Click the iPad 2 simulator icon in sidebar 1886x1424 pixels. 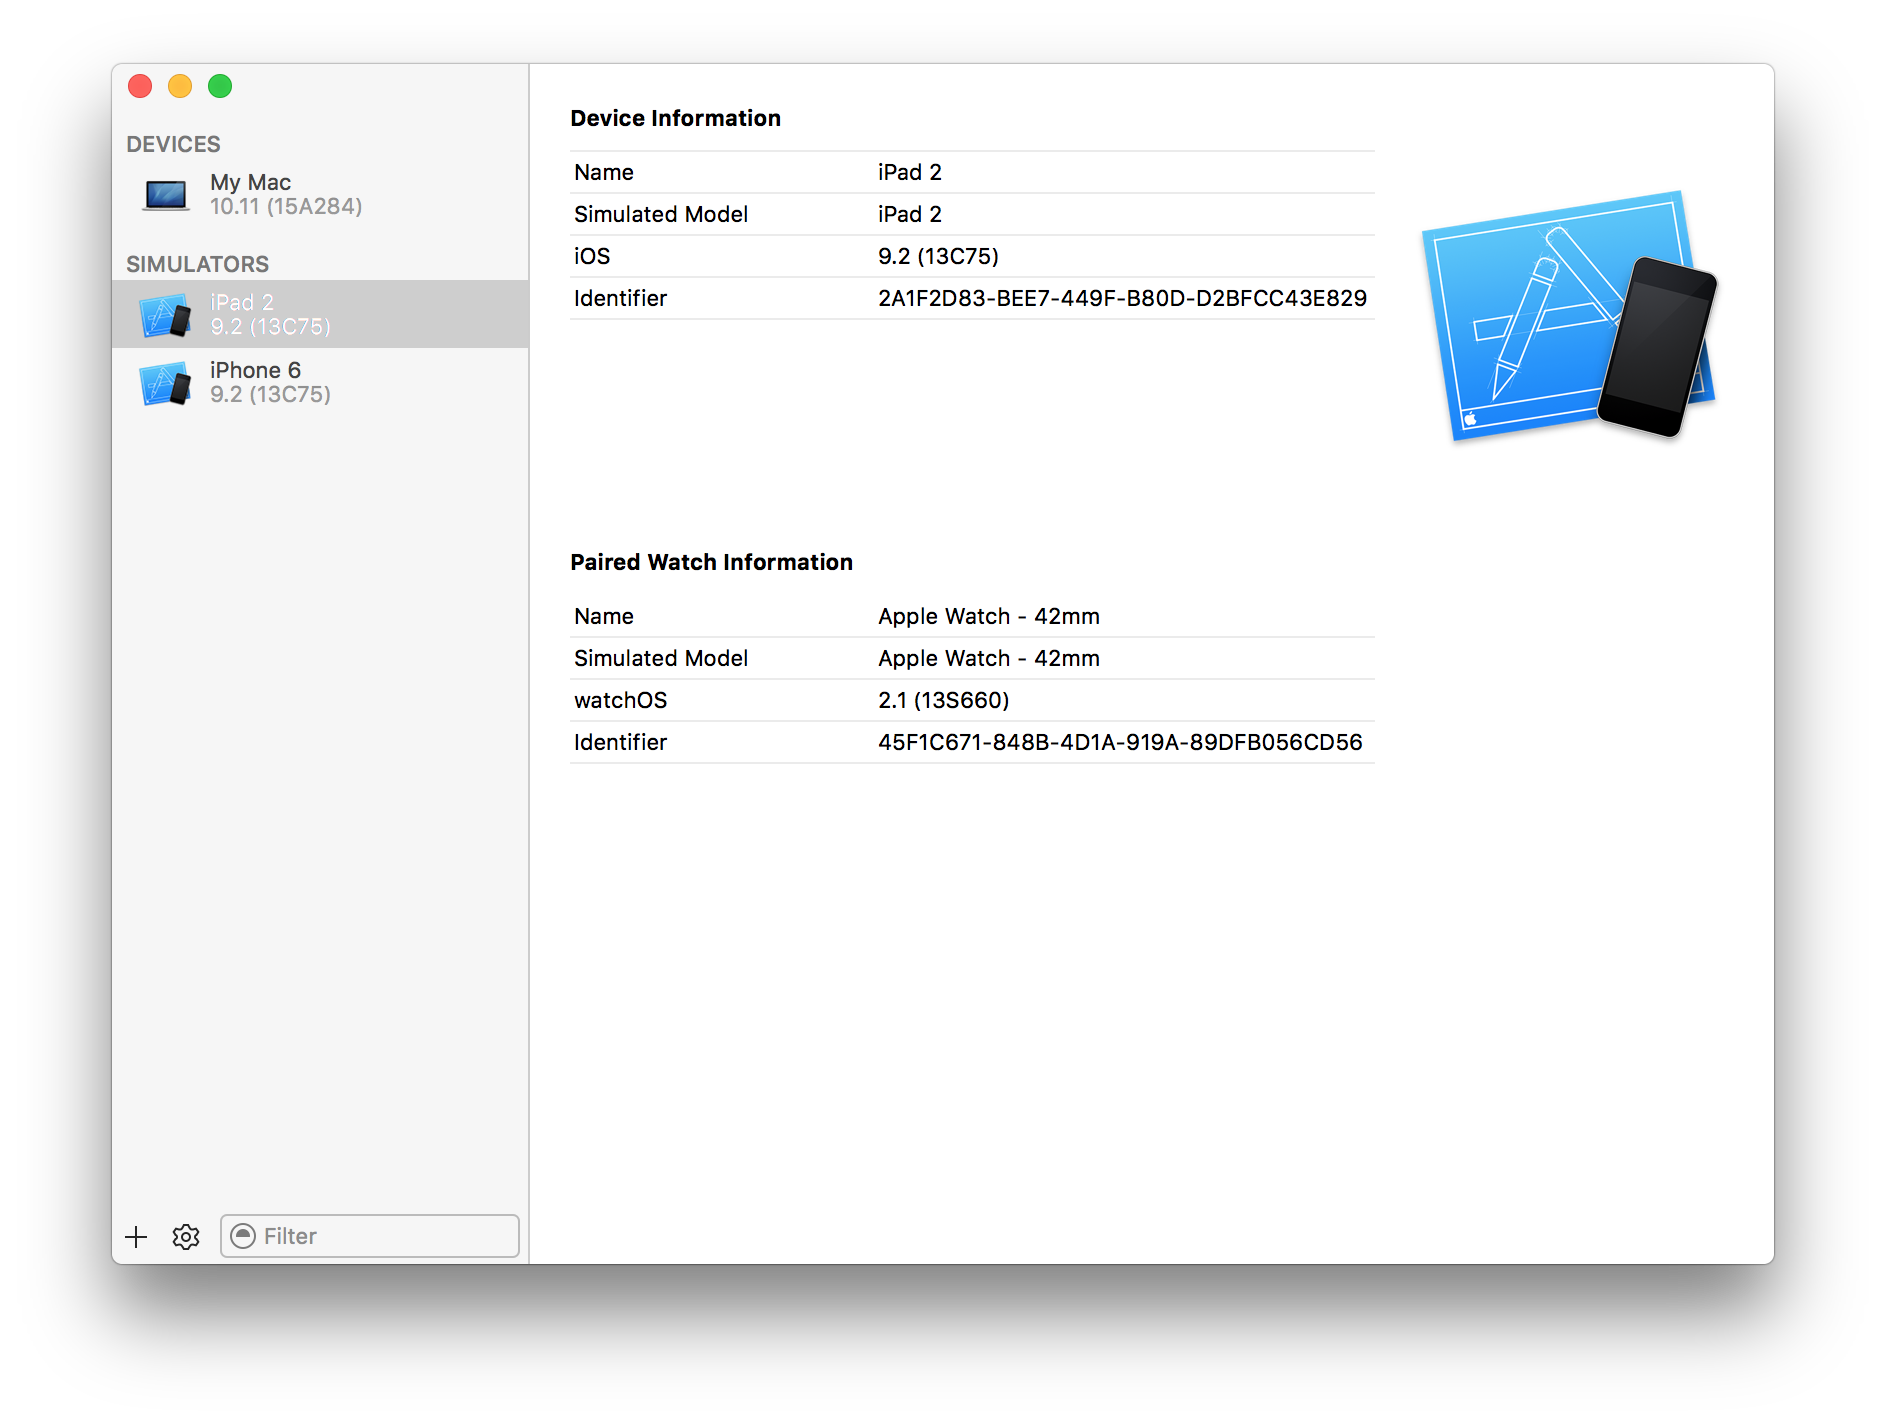tap(166, 315)
